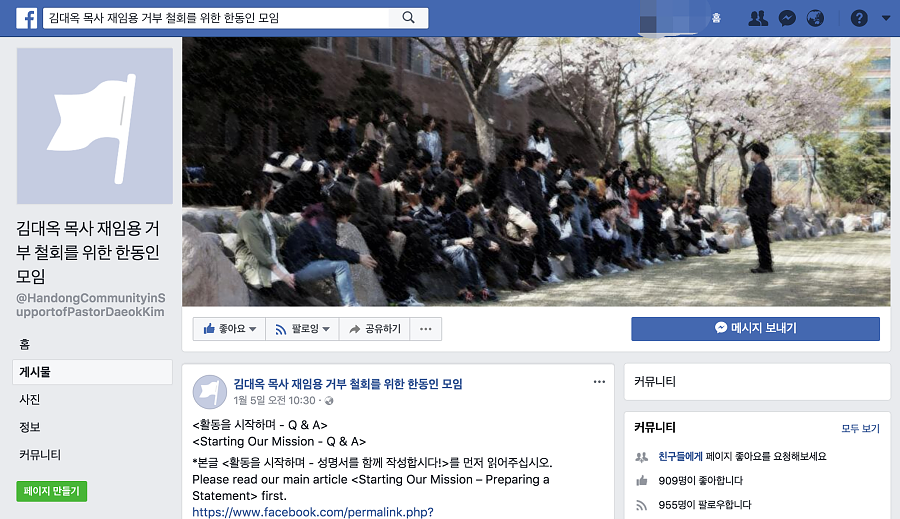Open the post's three-dot options menu

[599, 382]
